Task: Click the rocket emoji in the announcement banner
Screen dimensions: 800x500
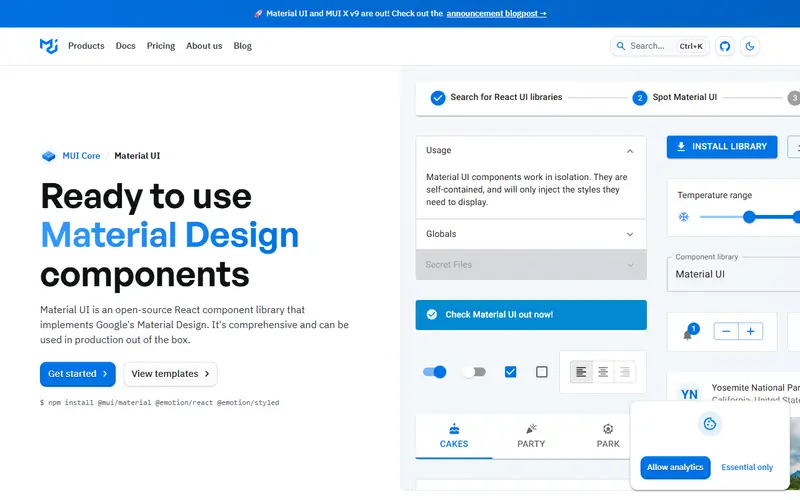Action: point(258,14)
